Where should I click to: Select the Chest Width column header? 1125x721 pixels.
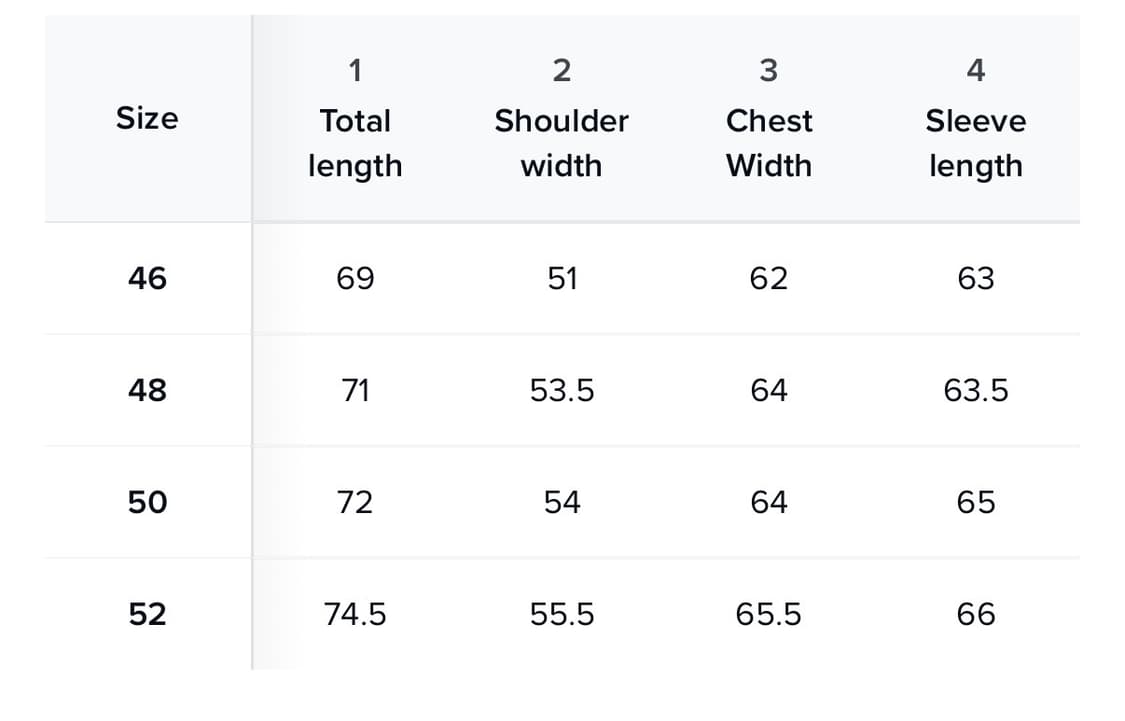[x=768, y=141]
